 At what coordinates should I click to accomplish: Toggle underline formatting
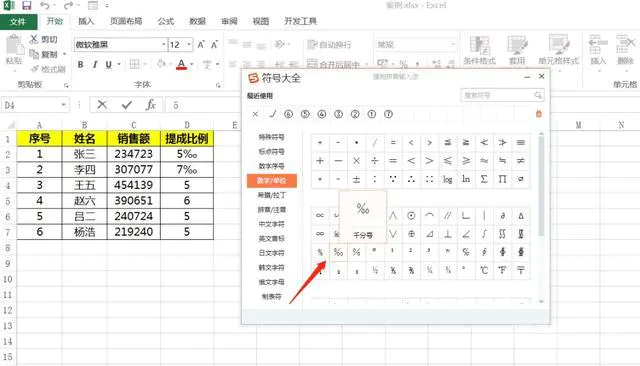tap(109, 64)
